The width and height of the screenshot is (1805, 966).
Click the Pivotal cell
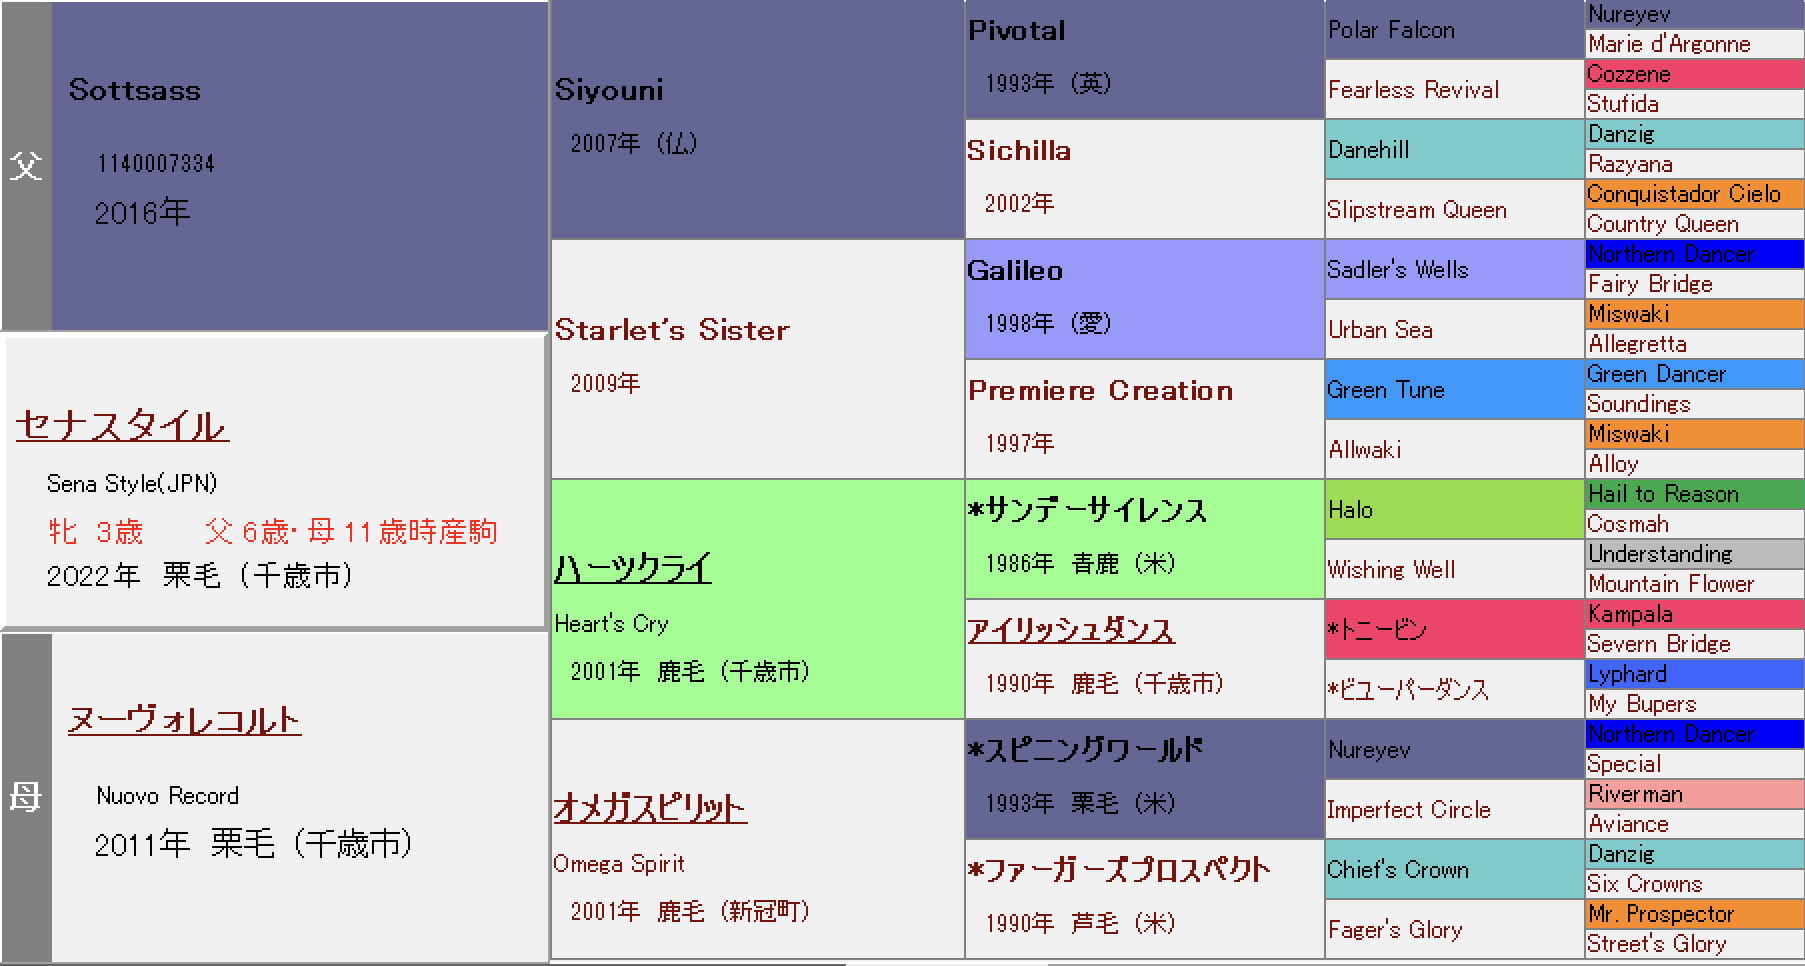(x=1144, y=59)
